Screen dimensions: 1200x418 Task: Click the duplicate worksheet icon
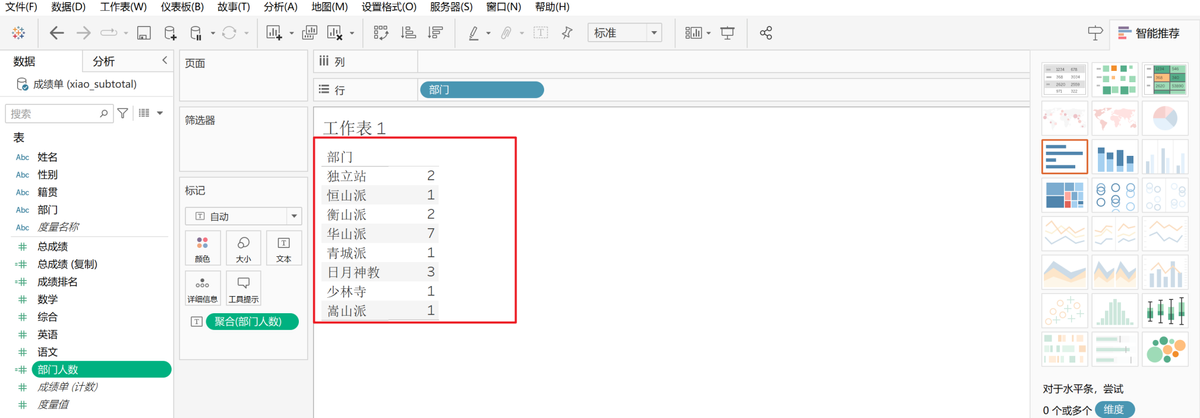click(309, 33)
